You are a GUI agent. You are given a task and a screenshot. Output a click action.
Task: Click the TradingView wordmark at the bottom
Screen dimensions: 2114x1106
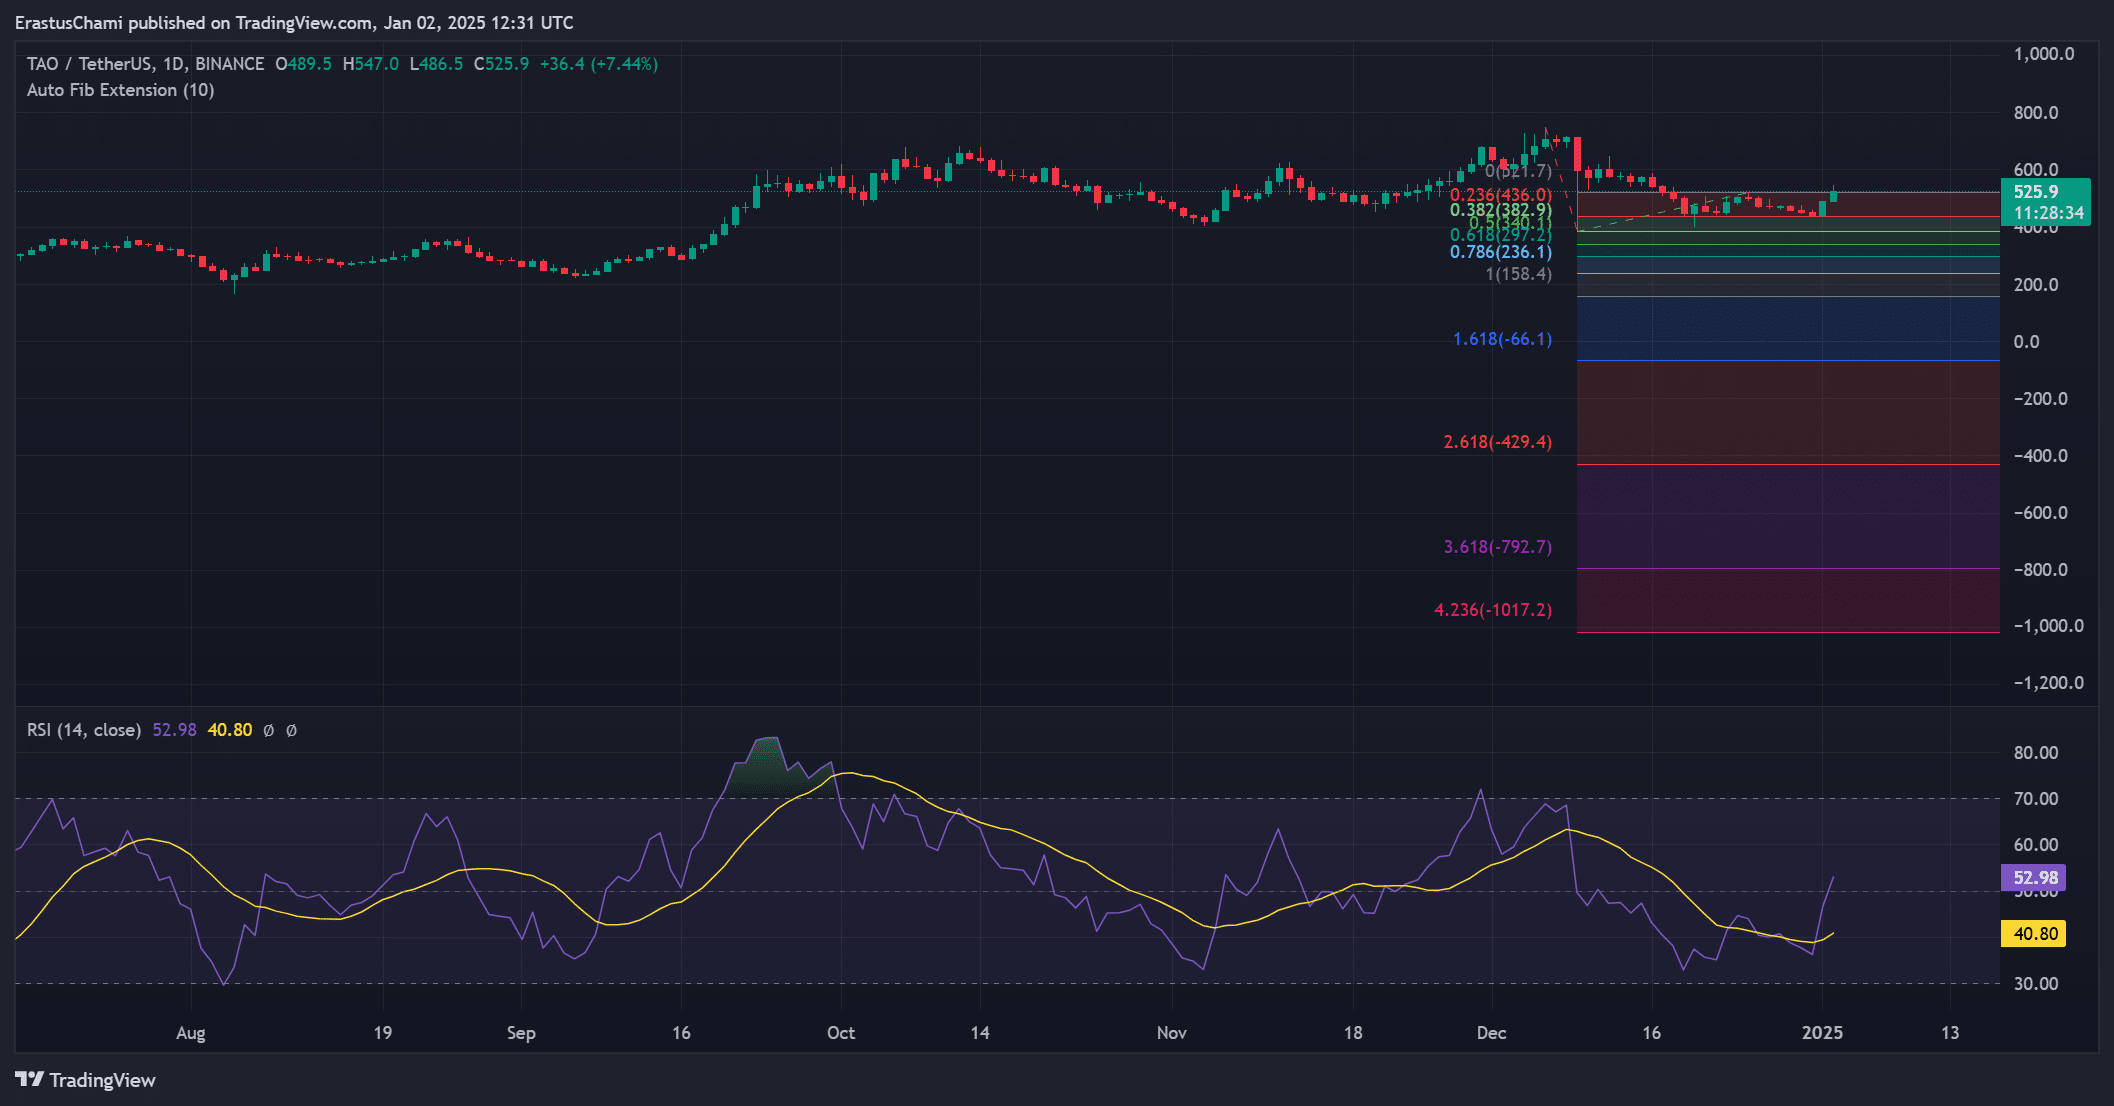point(102,1080)
